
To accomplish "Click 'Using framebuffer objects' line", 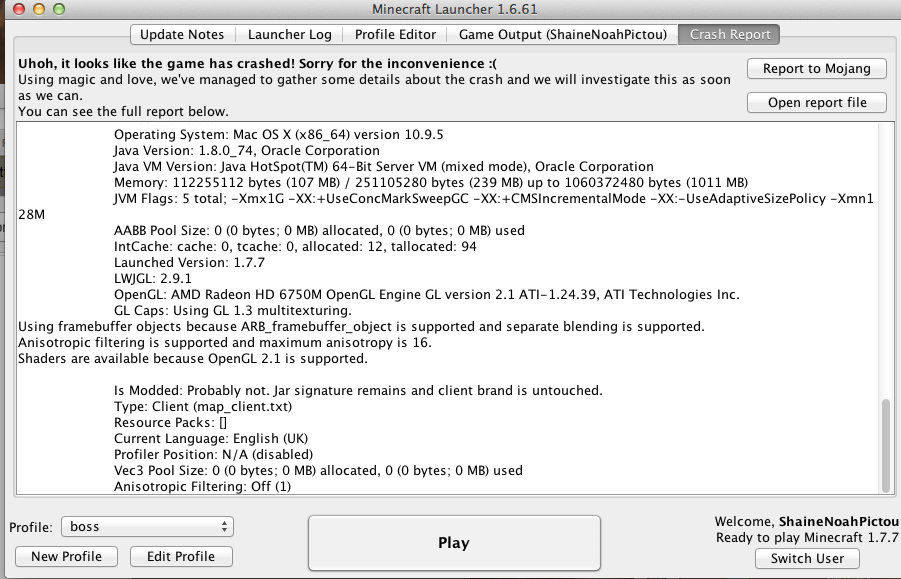I will [361, 327].
